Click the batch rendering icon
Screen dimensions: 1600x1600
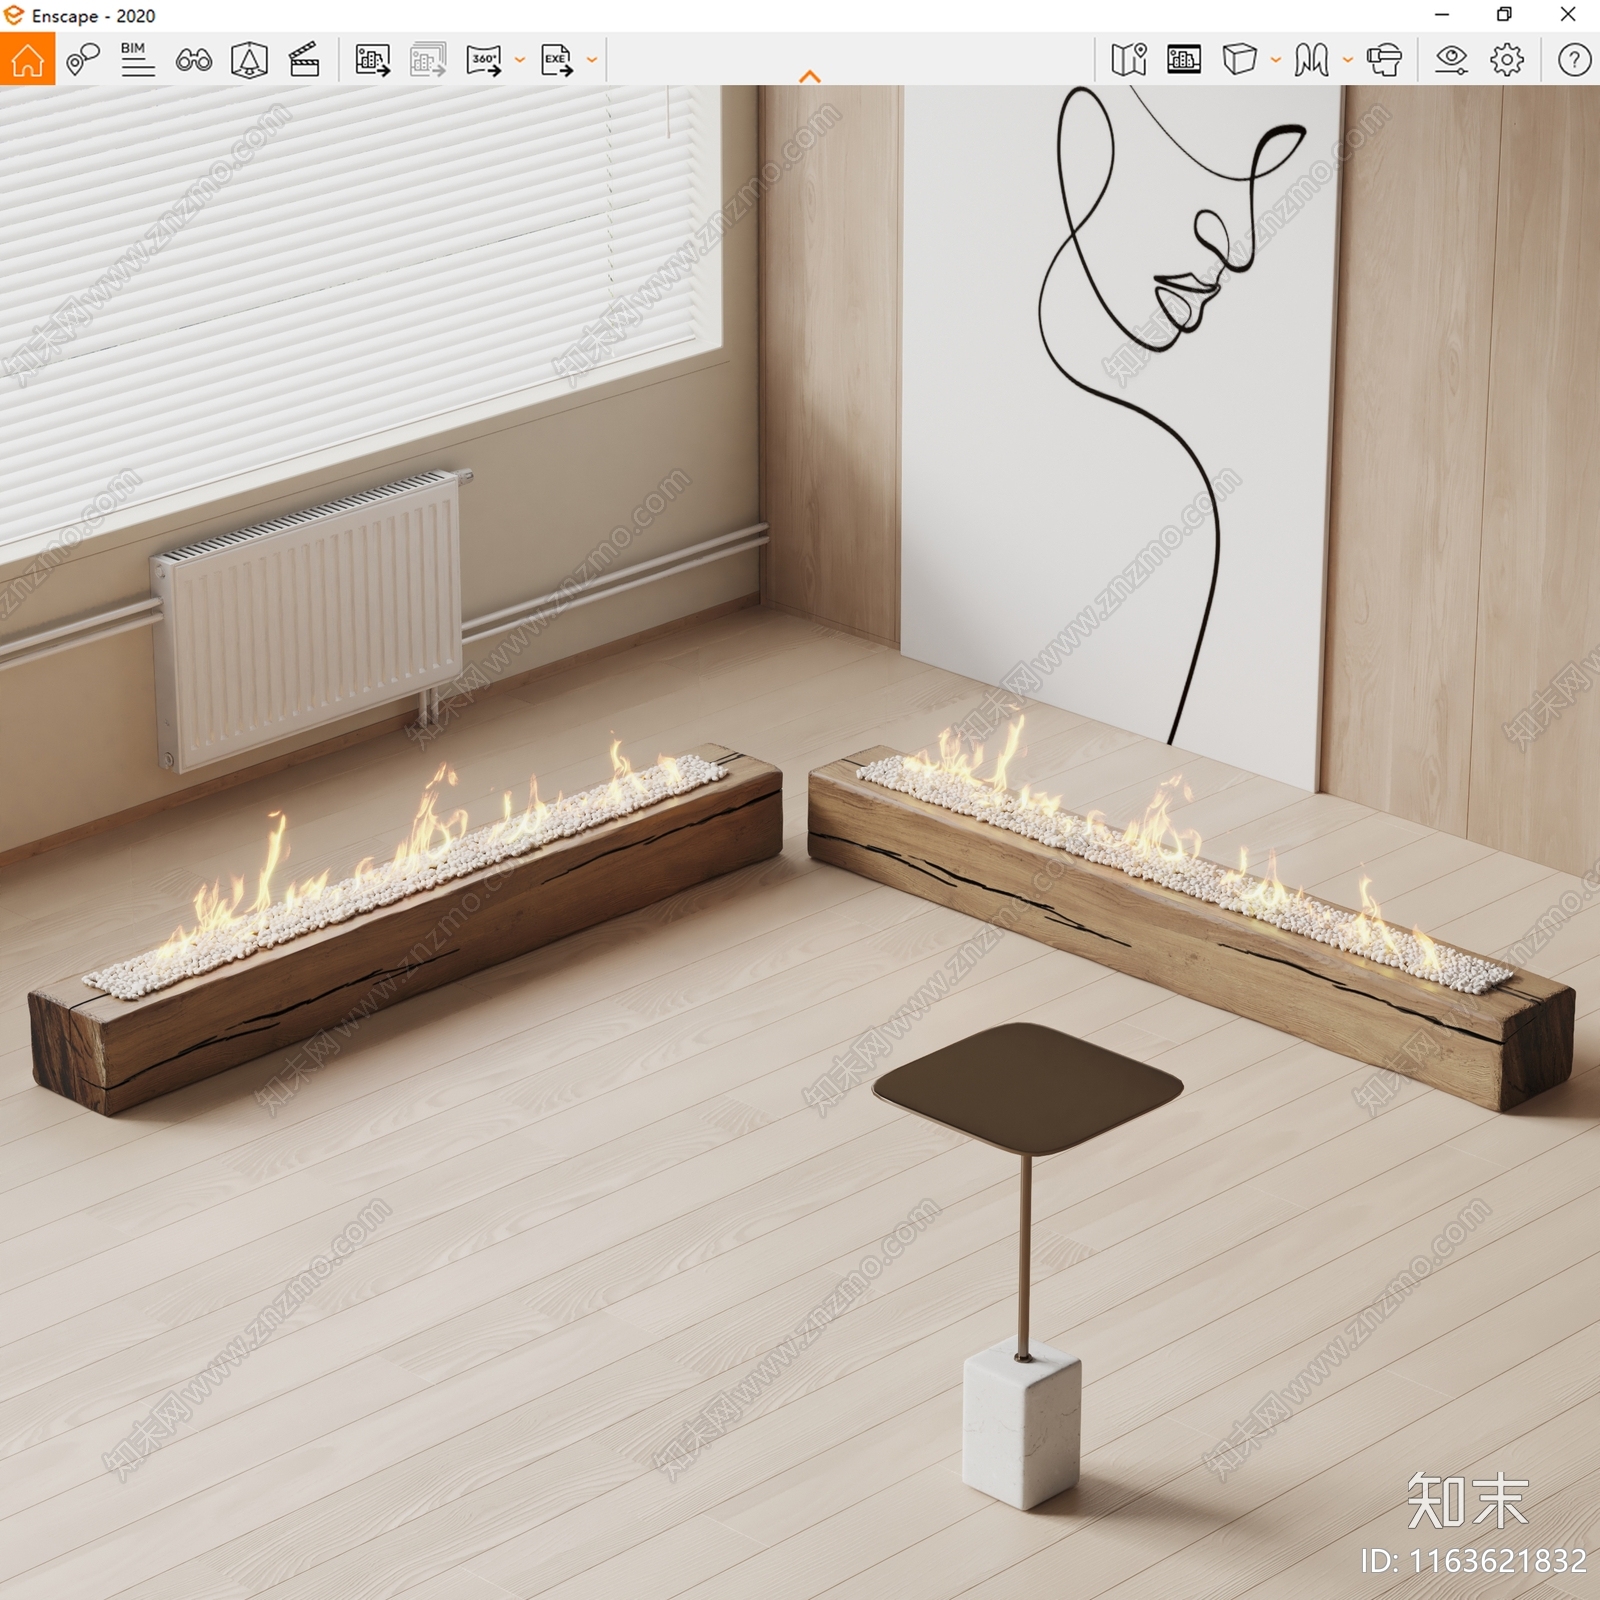(x=428, y=60)
